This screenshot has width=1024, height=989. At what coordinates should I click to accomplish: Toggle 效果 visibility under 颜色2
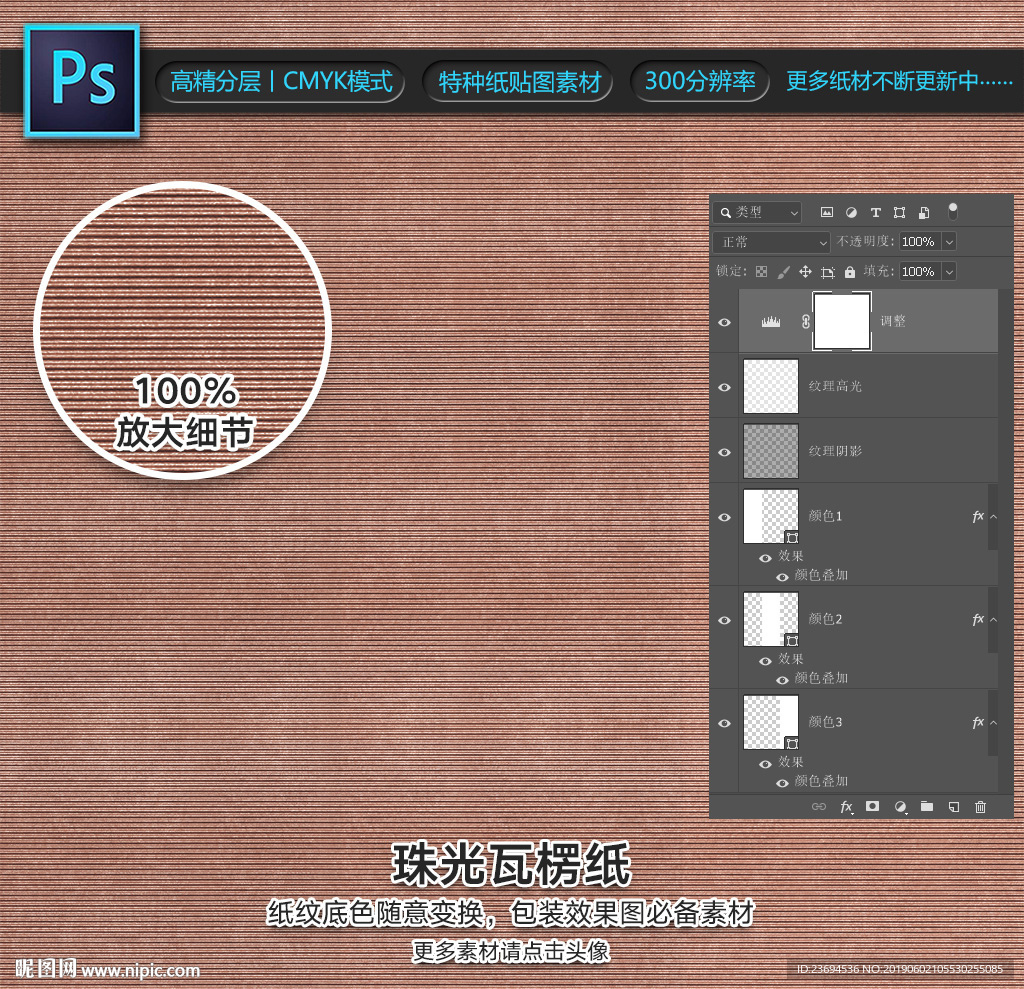(x=765, y=661)
